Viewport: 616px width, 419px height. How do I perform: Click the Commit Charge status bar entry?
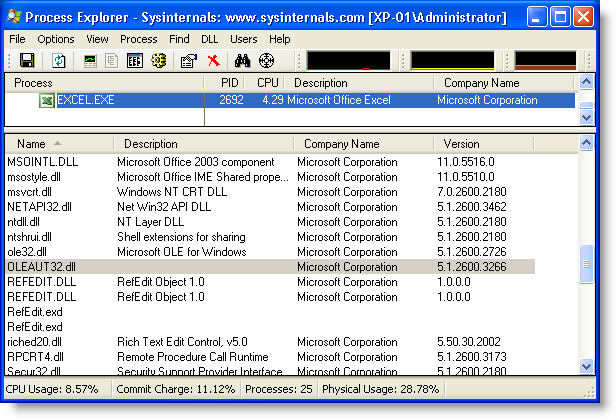point(176,389)
